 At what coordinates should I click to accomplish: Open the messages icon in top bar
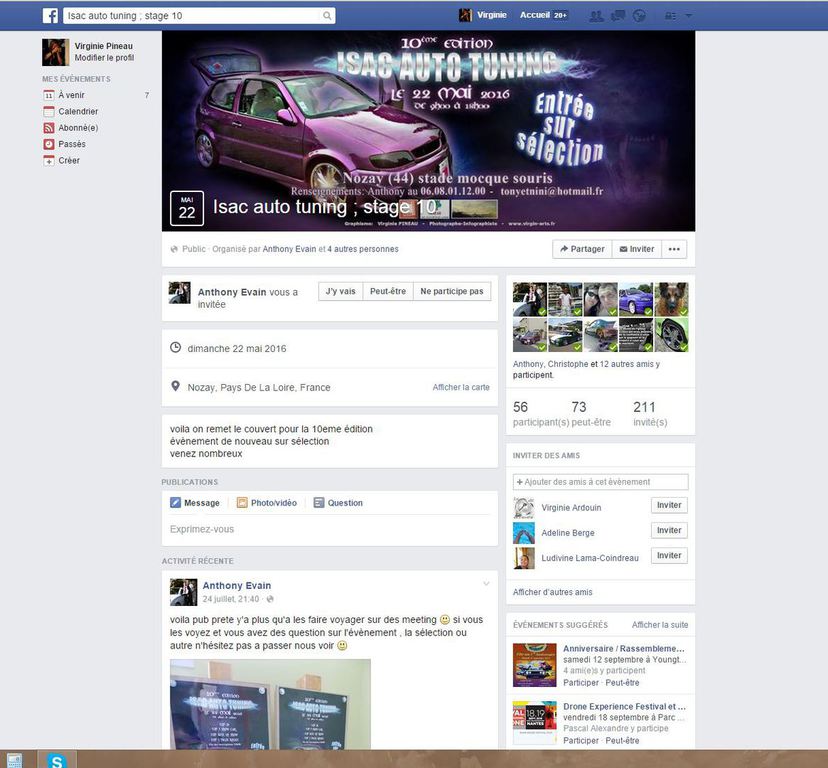pyautogui.click(x=618, y=16)
